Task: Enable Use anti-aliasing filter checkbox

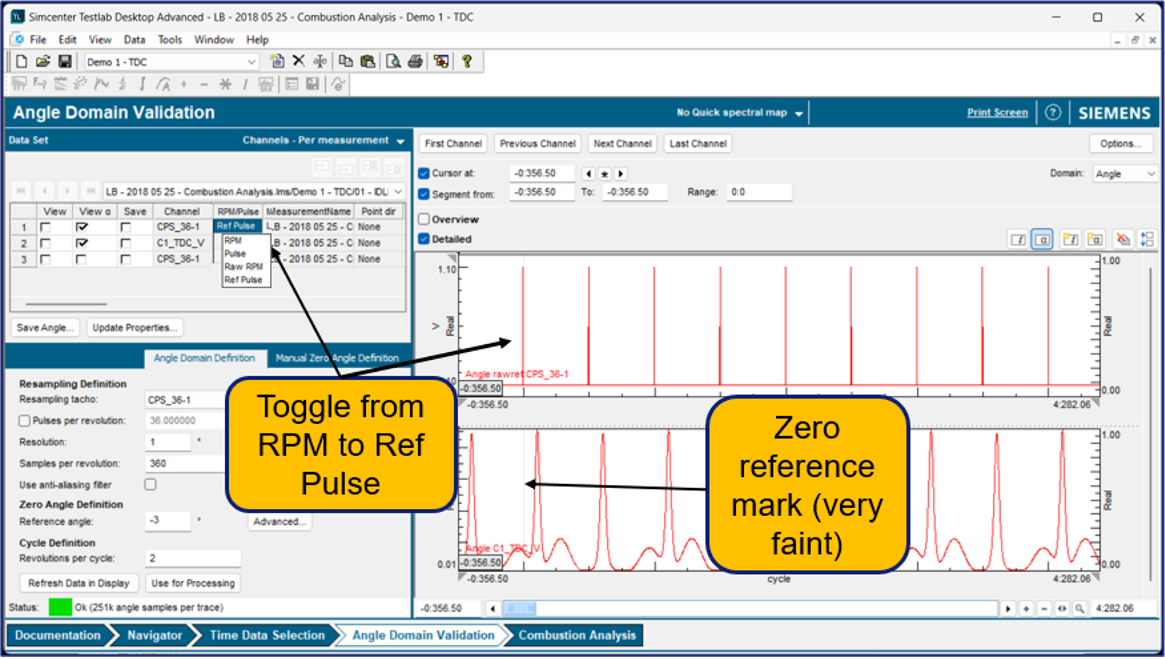Action: coord(151,484)
